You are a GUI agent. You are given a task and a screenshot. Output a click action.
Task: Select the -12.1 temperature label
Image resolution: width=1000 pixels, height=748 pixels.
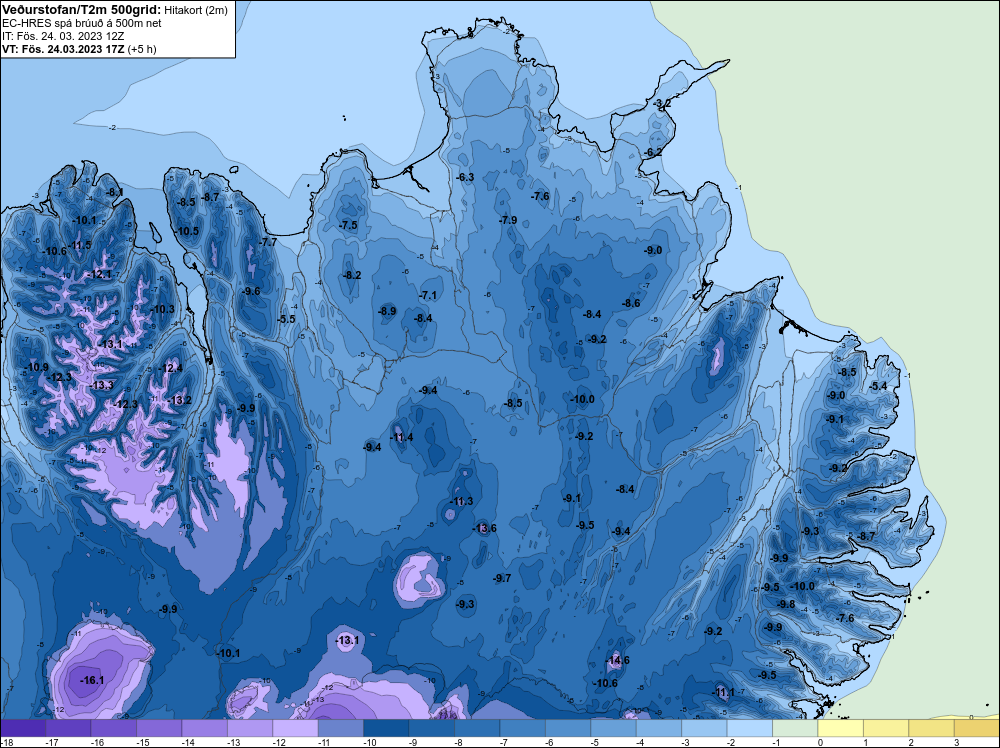[99, 274]
